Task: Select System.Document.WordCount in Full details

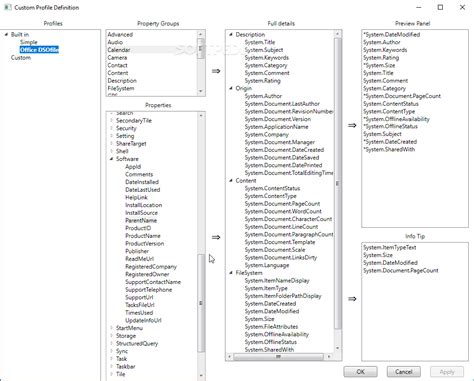Action: [x=283, y=211]
